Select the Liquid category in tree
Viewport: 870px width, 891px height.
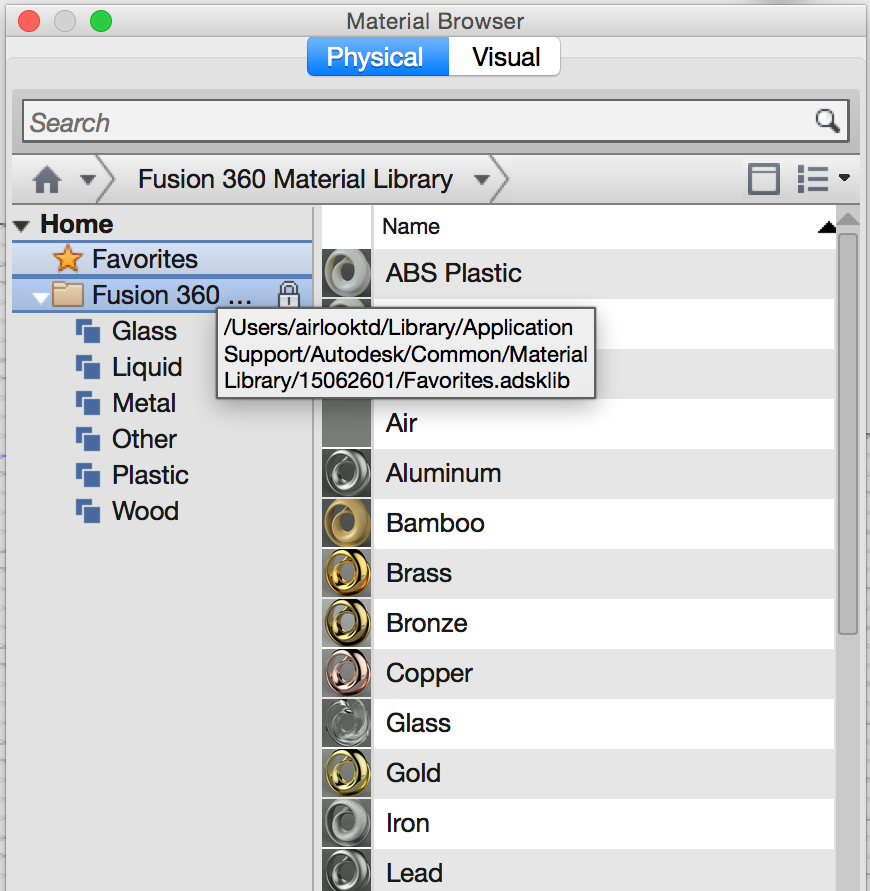click(x=147, y=367)
